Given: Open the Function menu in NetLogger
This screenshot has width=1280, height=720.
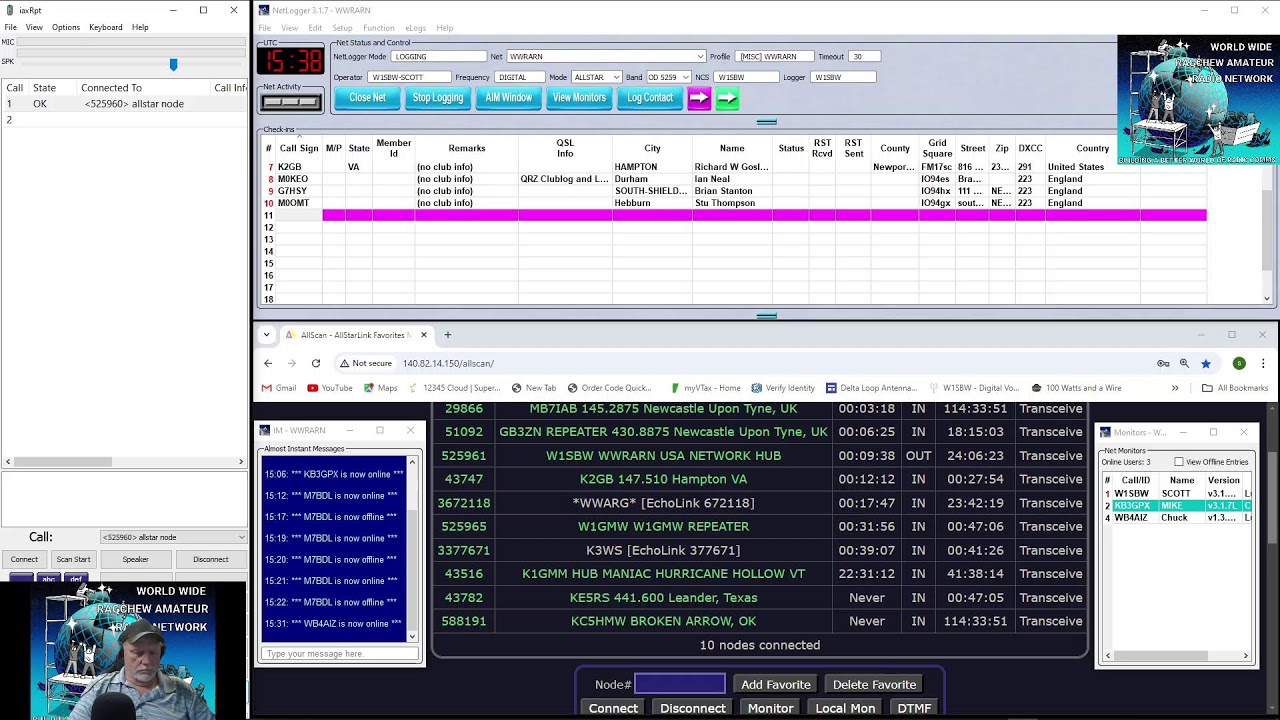Looking at the screenshot, I should (x=378, y=28).
